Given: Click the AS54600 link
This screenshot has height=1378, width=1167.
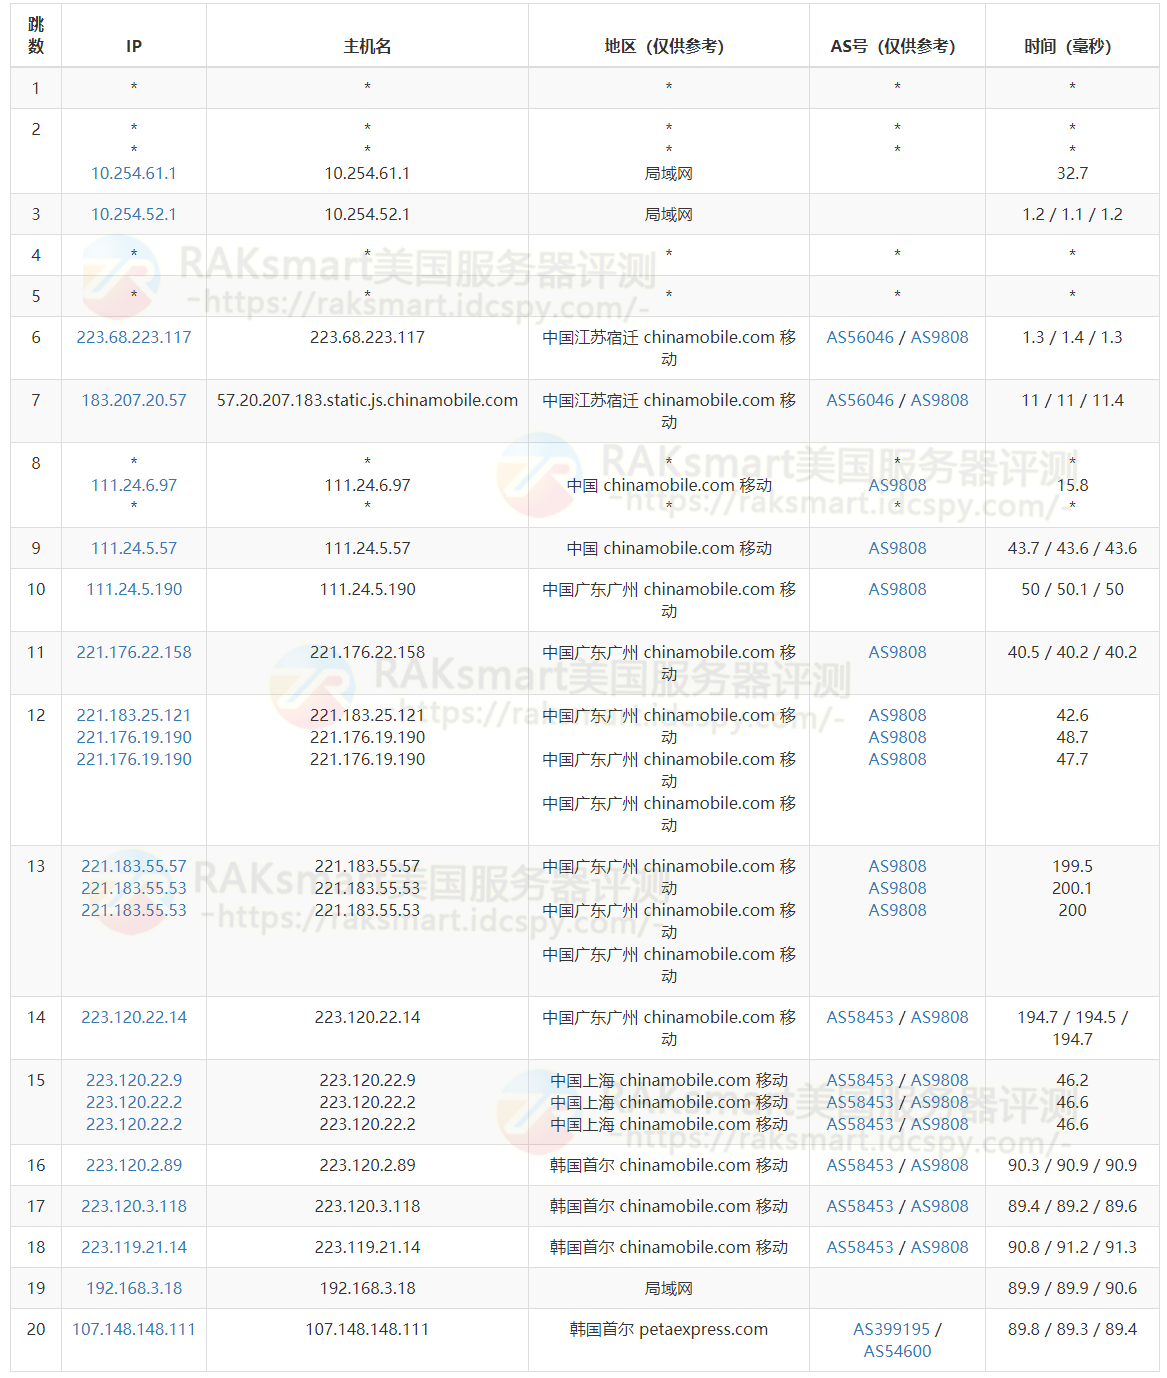Looking at the screenshot, I should pyautogui.click(x=897, y=1351).
